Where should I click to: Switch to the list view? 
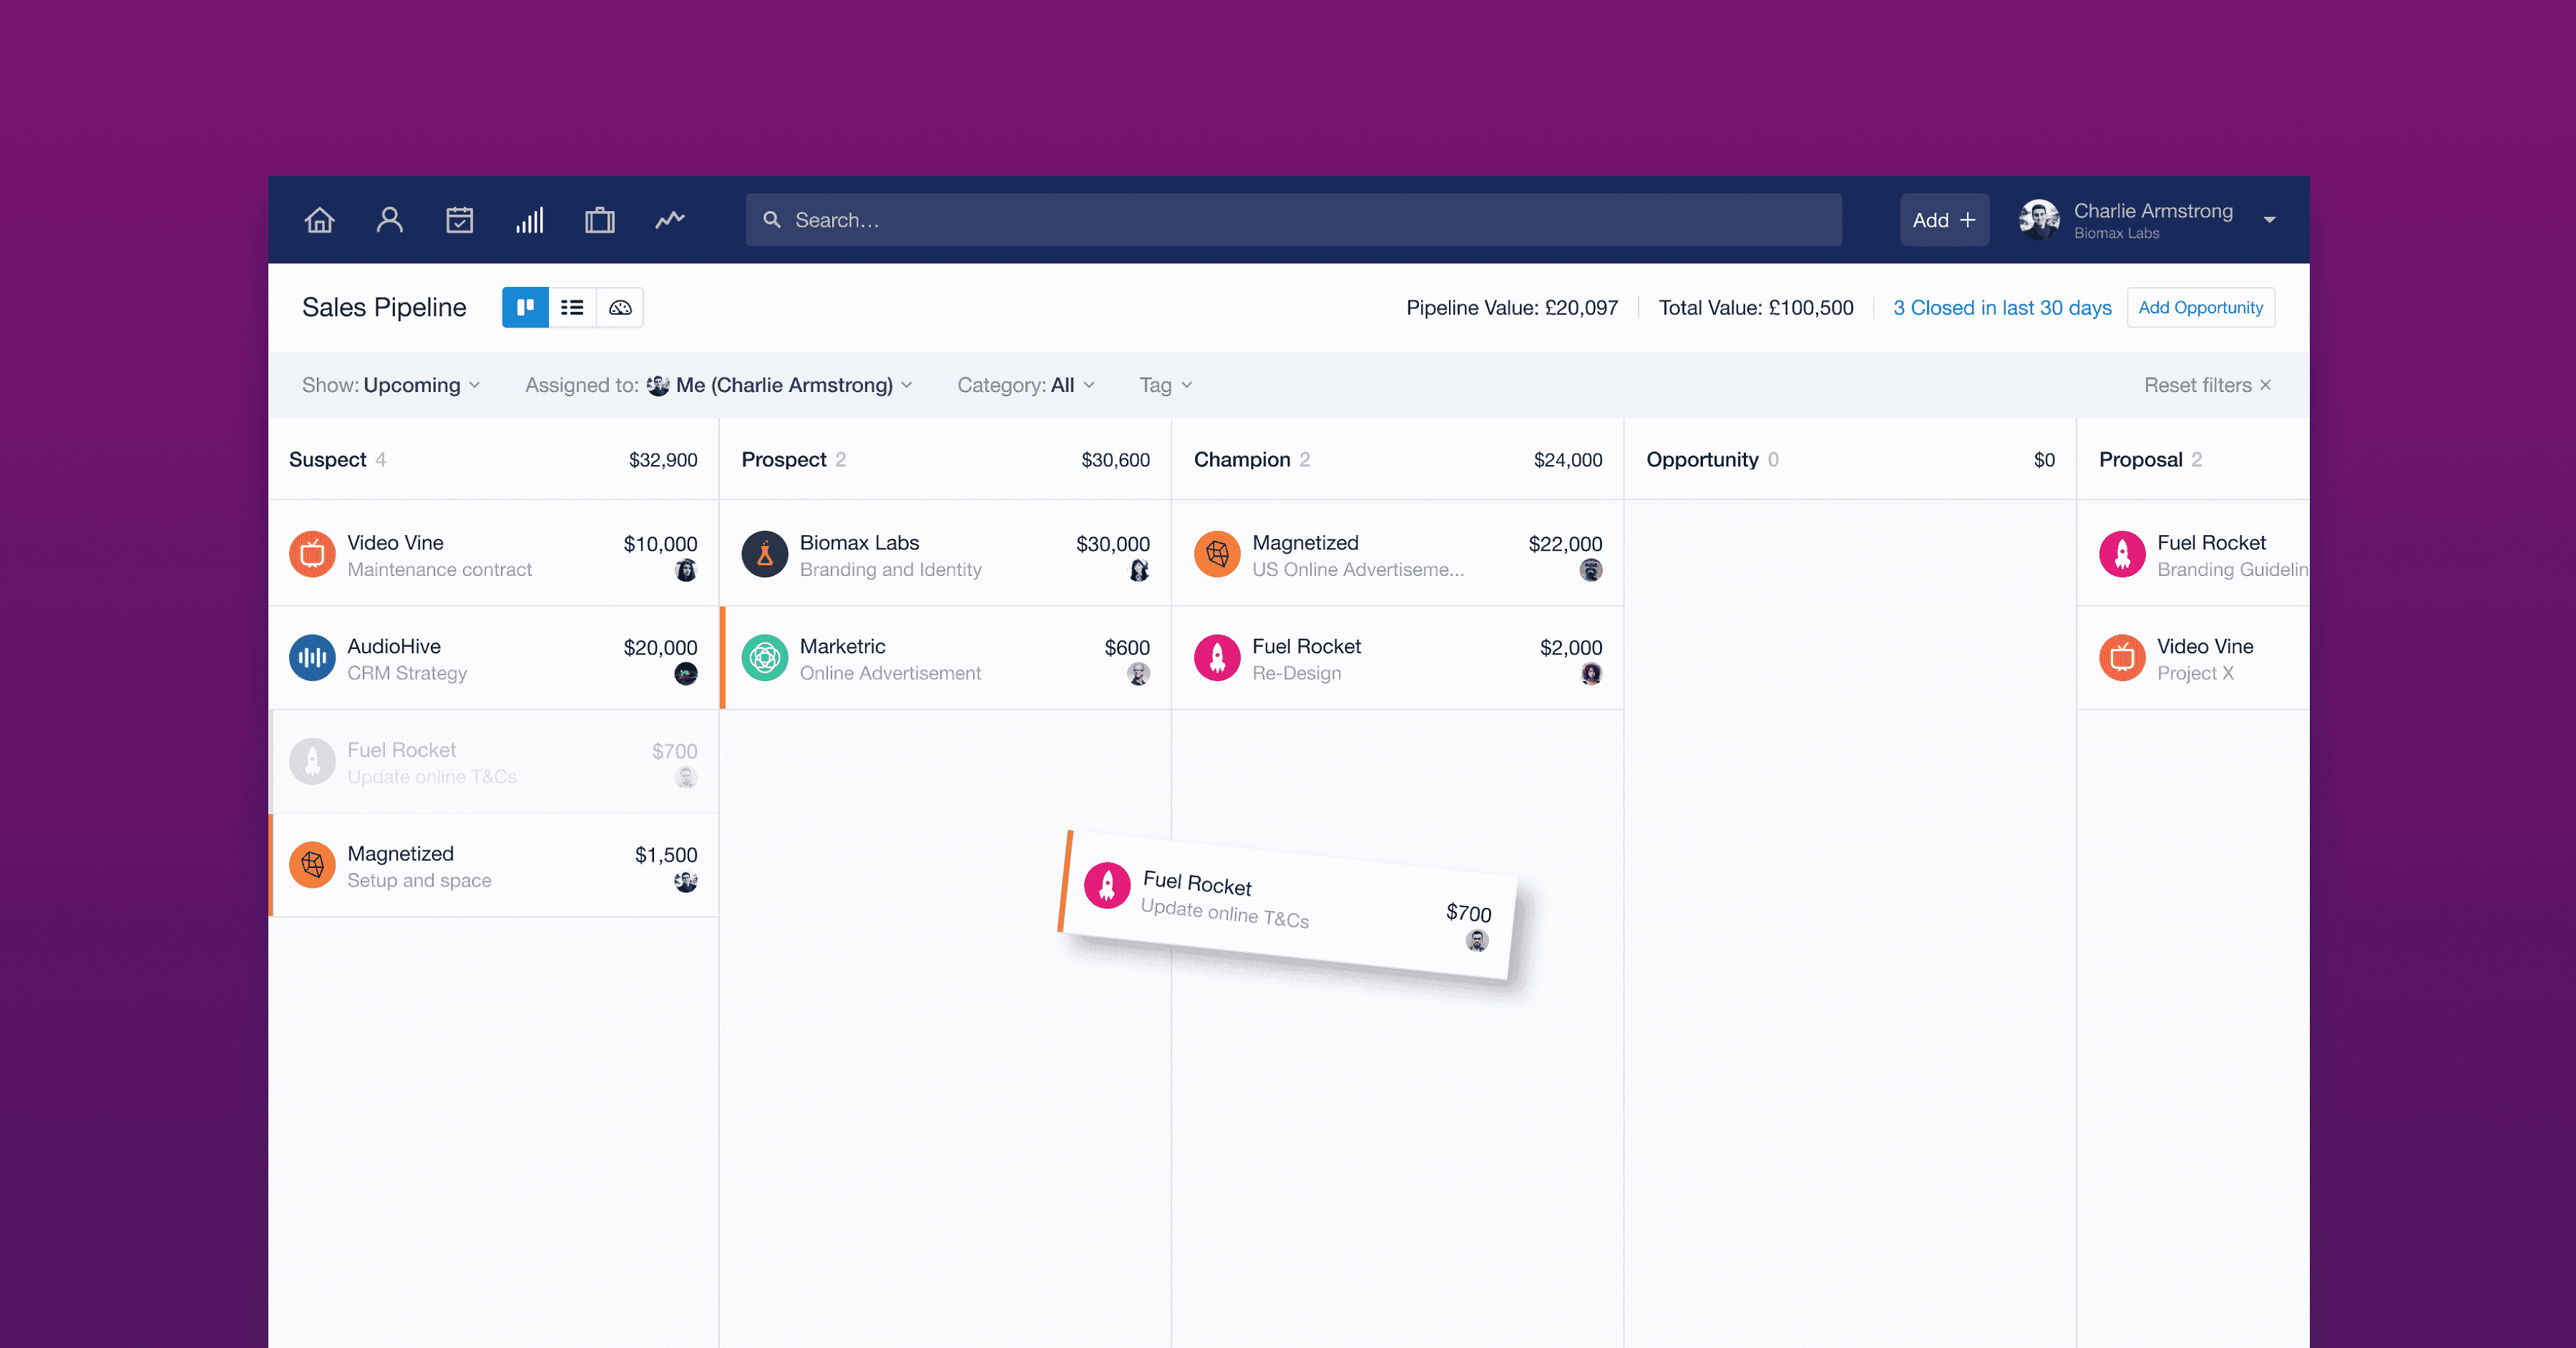[572, 307]
